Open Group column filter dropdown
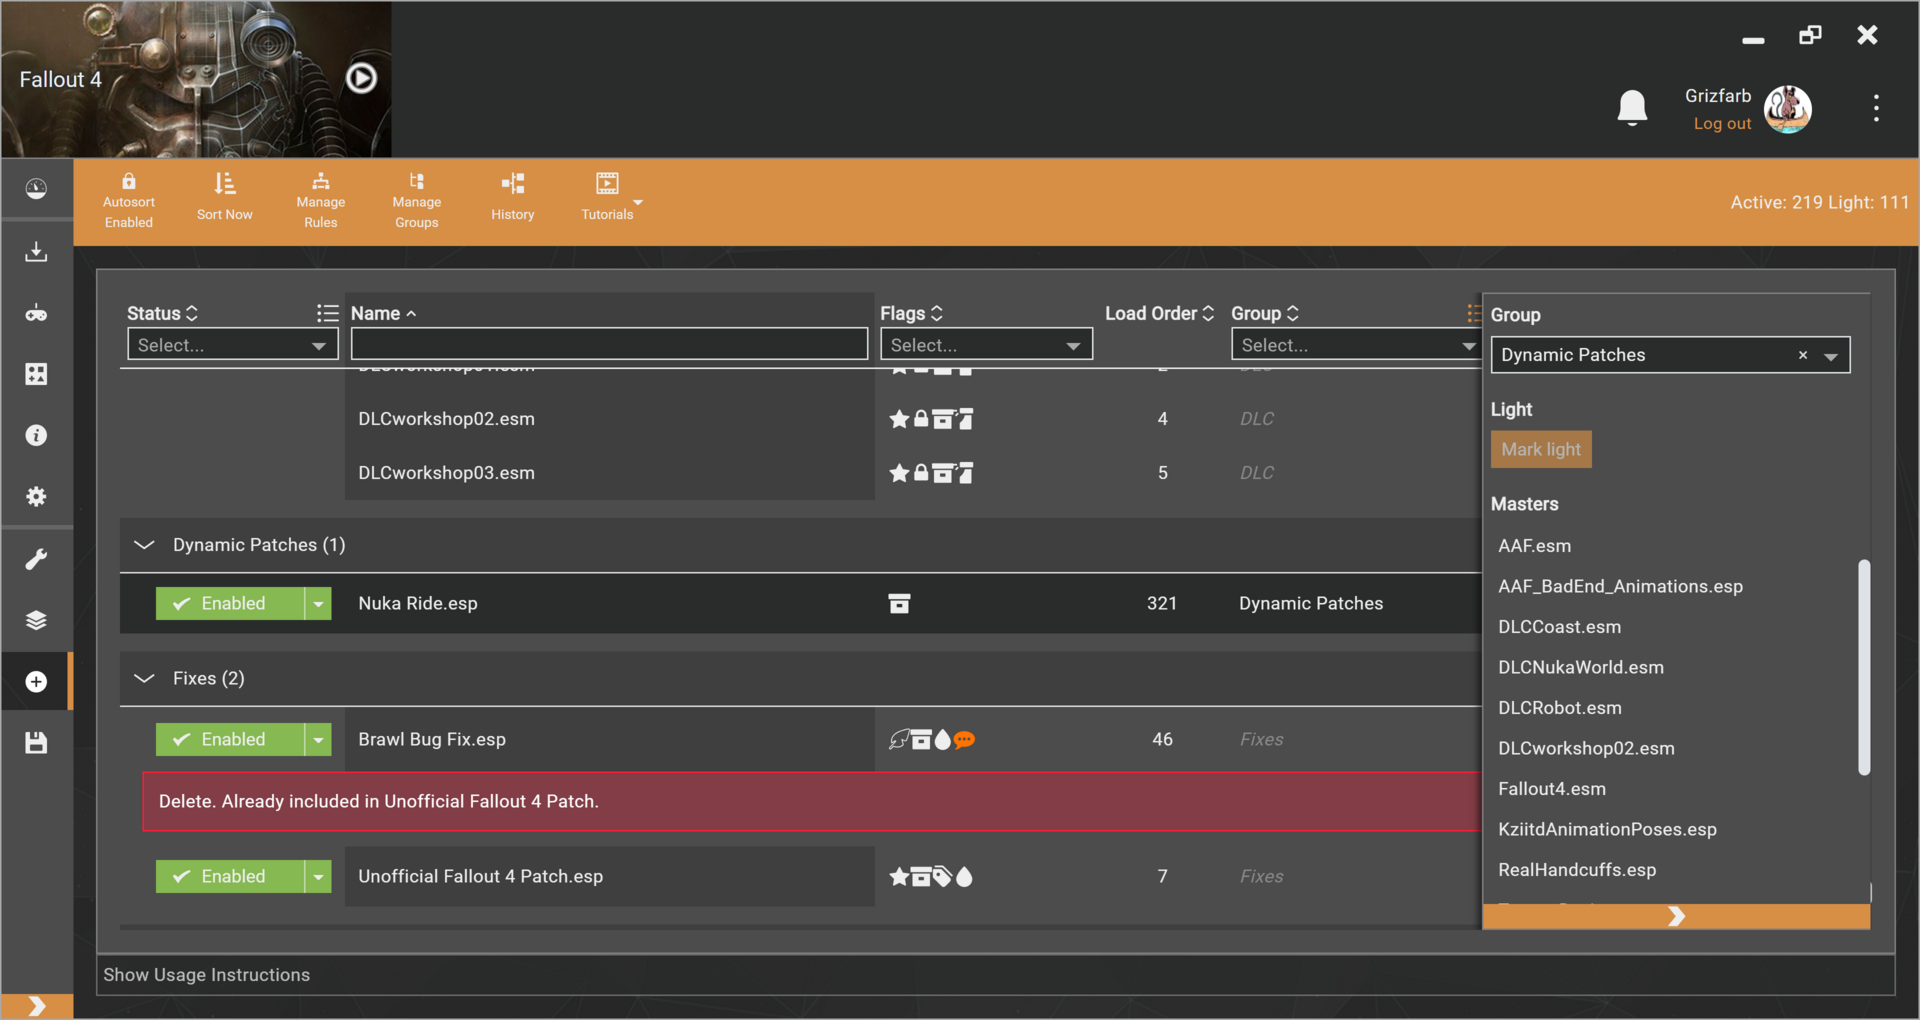The height and width of the screenshot is (1020, 1920). coord(1355,345)
